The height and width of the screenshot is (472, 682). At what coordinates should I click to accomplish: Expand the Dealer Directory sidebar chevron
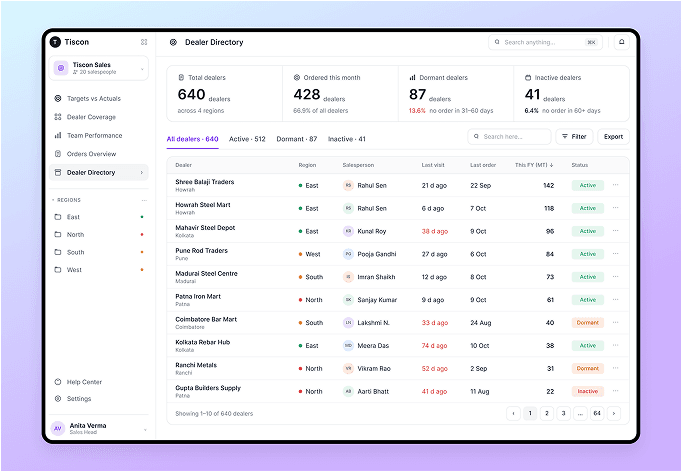point(142,173)
